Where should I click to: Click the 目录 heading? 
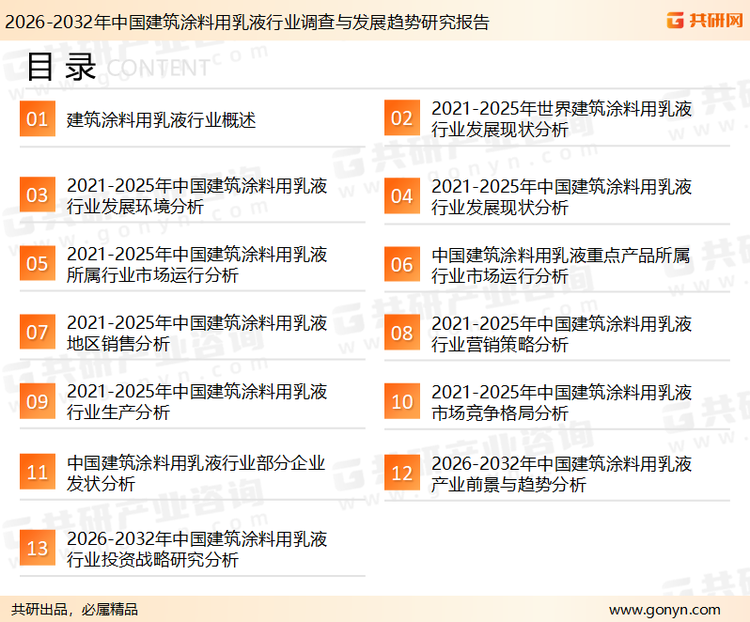click(62, 67)
